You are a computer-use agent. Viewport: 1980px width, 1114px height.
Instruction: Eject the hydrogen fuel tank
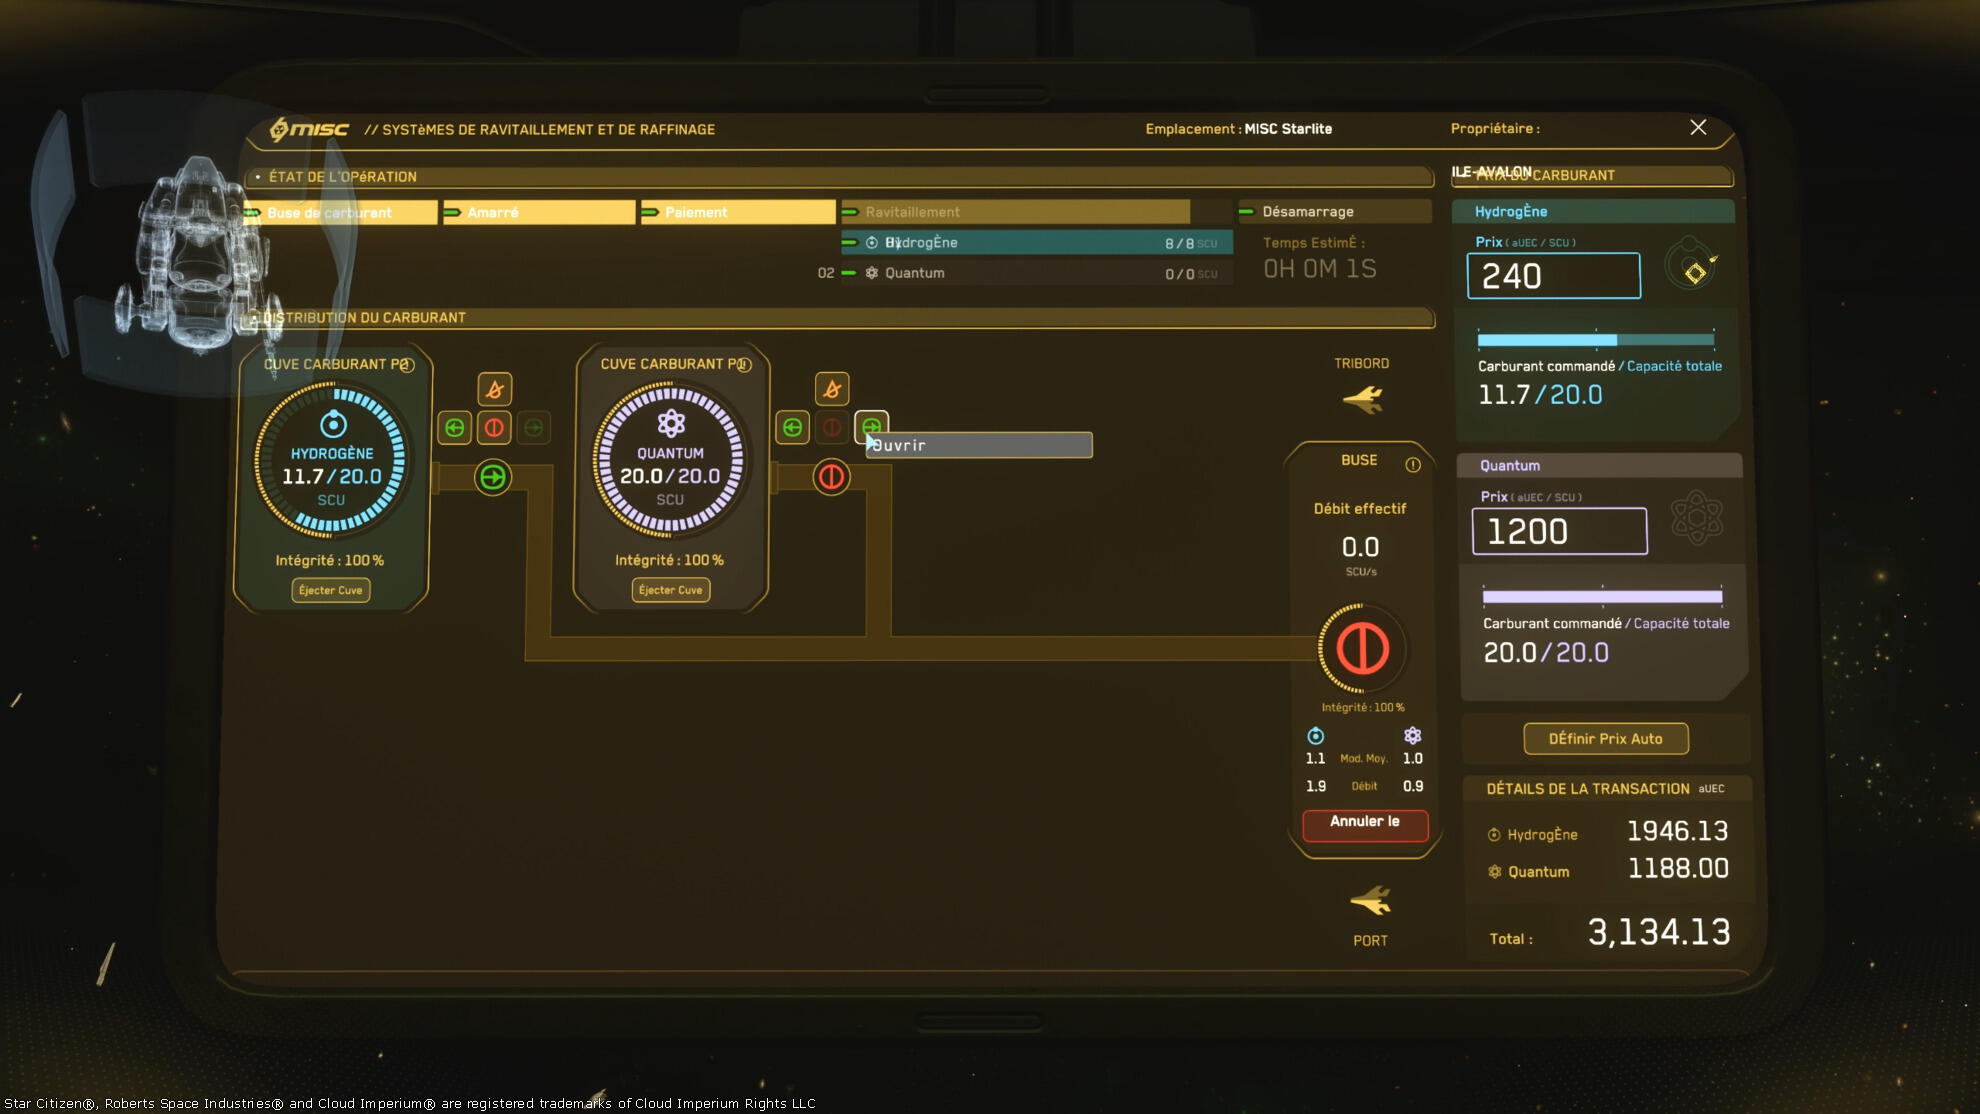(331, 590)
